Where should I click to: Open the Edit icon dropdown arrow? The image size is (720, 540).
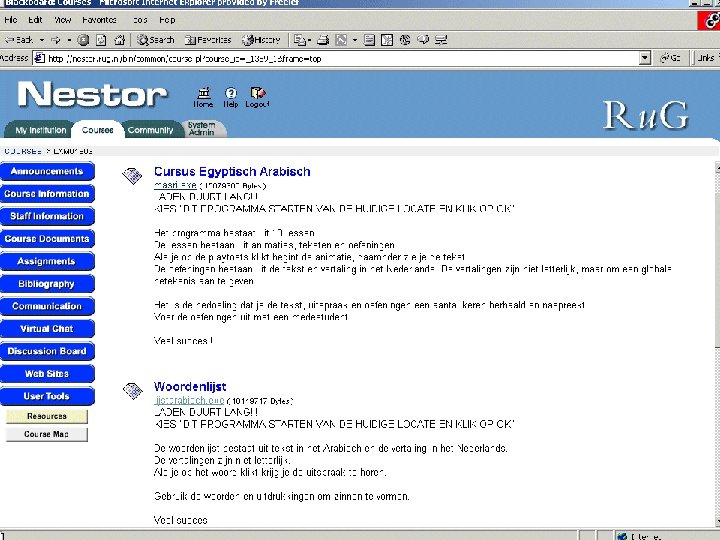tap(354, 40)
